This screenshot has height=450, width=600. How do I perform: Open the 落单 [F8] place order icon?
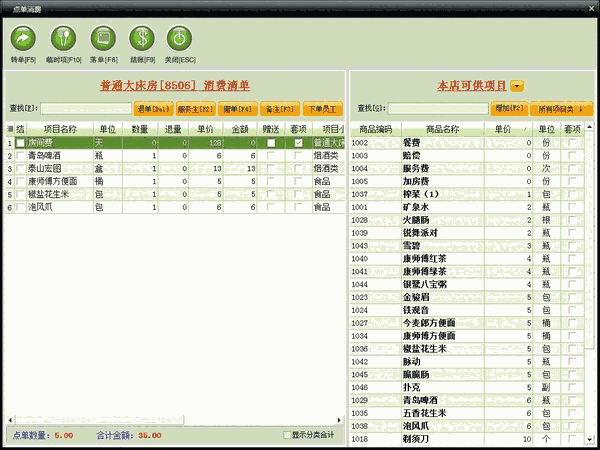click(101, 38)
